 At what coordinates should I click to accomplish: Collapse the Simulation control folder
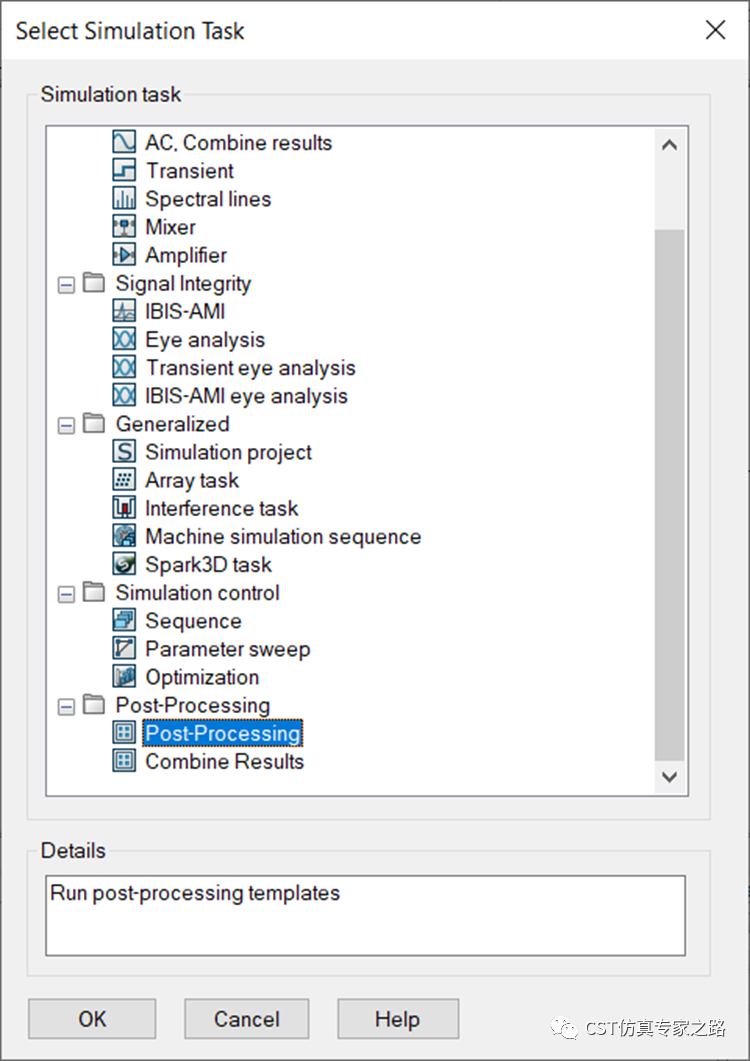(x=66, y=594)
